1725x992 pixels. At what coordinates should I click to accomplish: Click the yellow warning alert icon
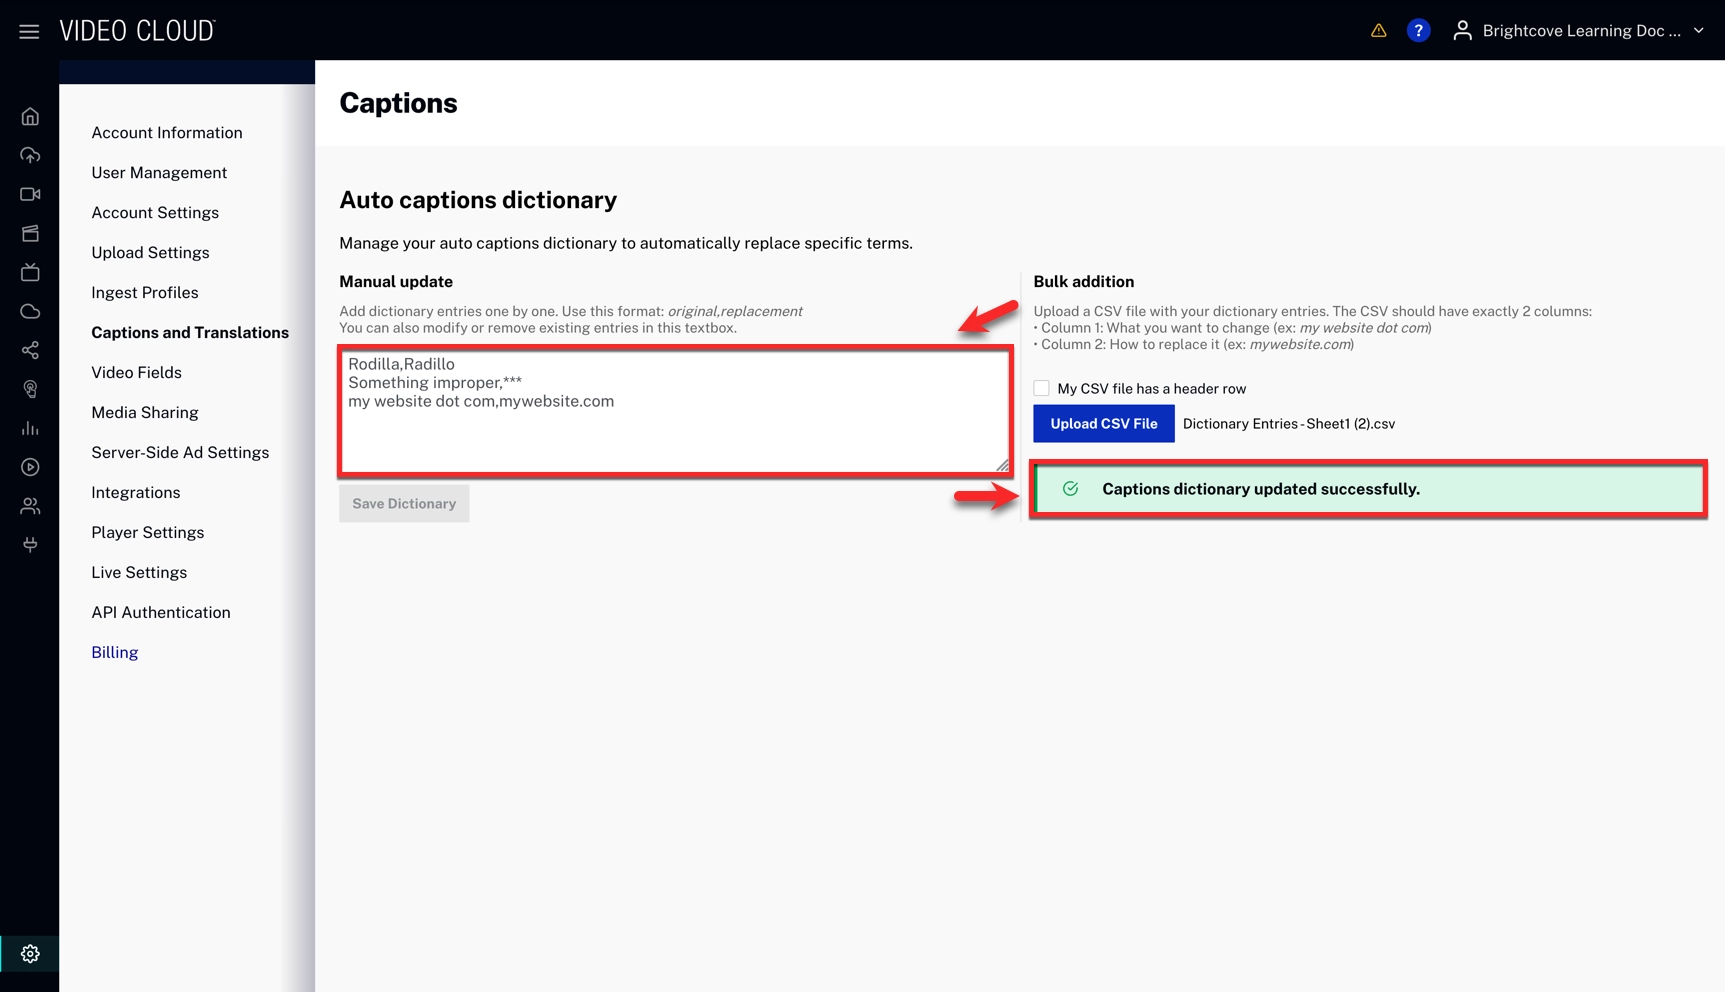pyautogui.click(x=1378, y=31)
